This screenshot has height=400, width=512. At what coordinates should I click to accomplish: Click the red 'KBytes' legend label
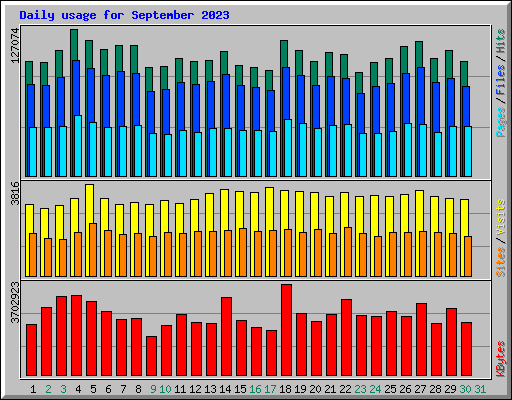(500, 359)
